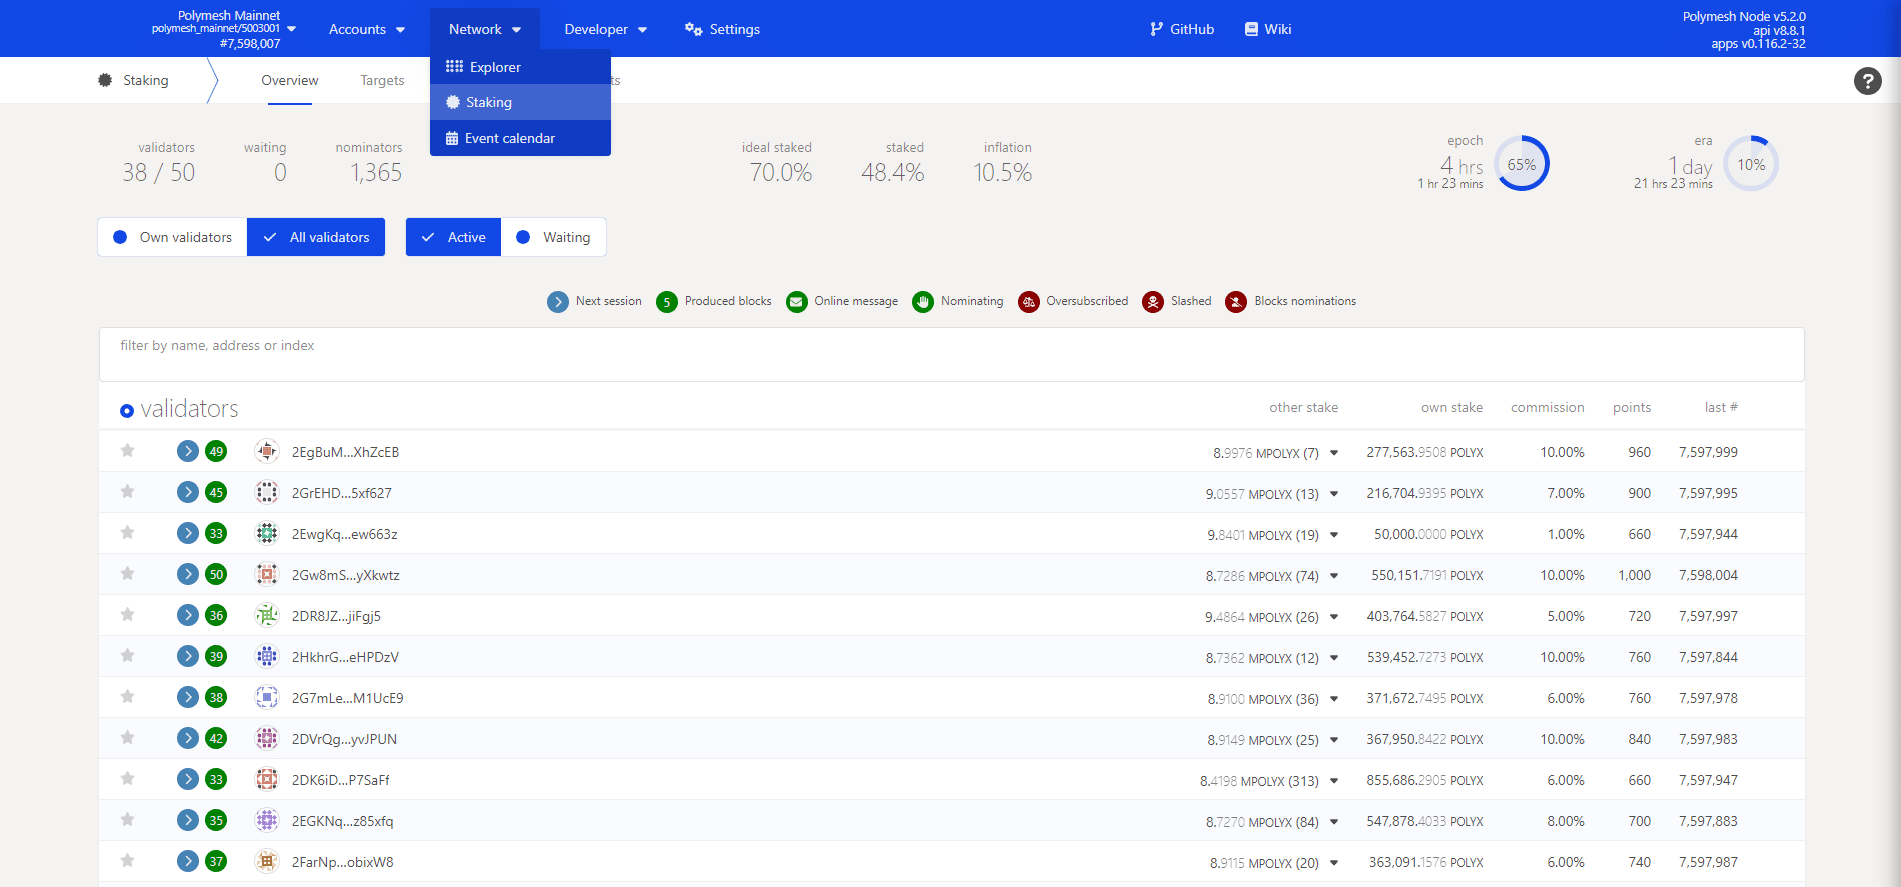
Task: Switch to the Overview tab
Action: pyautogui.click(x=290, y=81)
